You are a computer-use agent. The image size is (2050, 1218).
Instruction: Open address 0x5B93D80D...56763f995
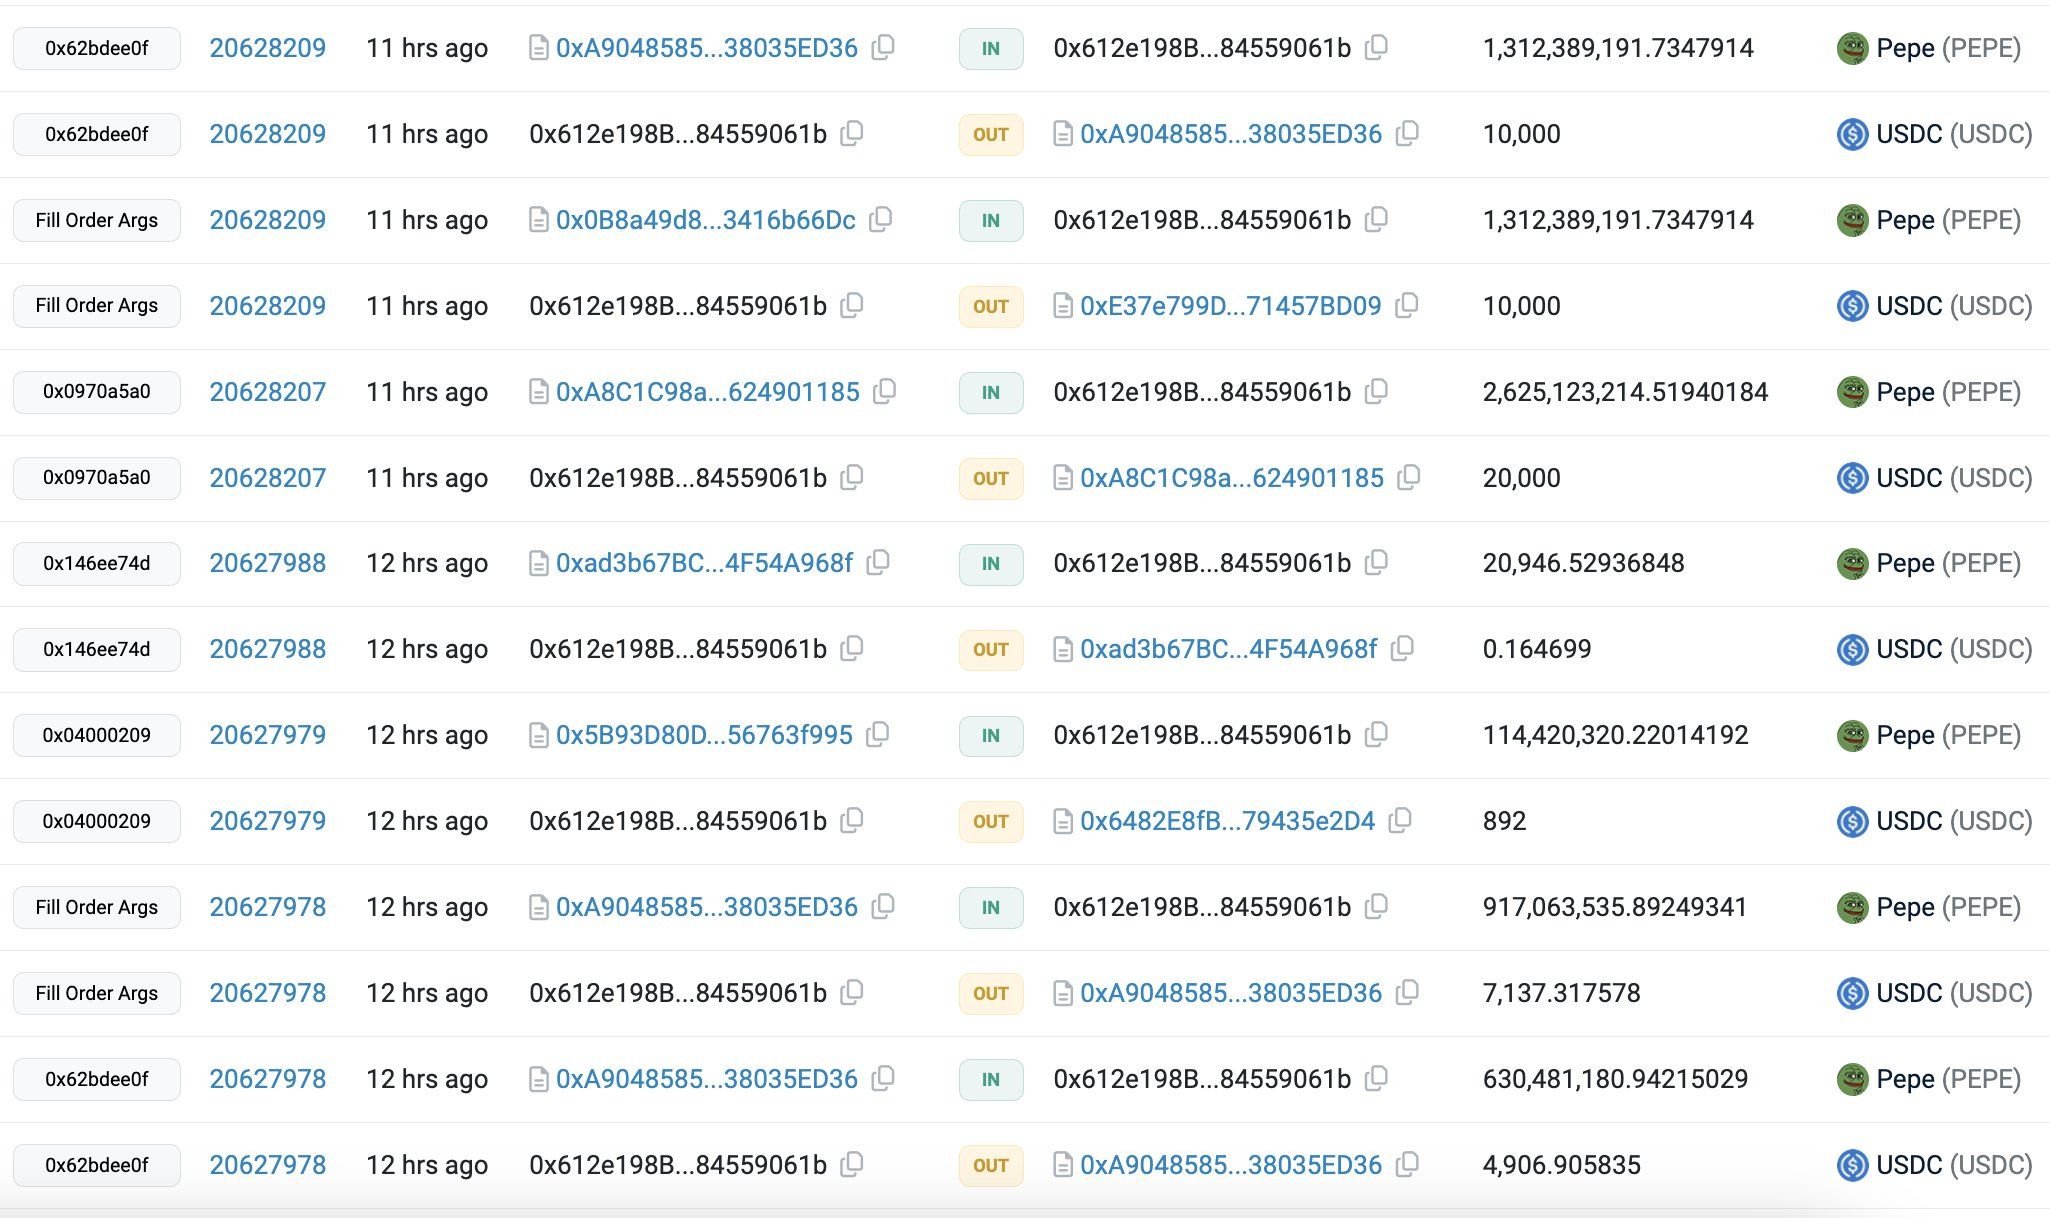(704, 735)
